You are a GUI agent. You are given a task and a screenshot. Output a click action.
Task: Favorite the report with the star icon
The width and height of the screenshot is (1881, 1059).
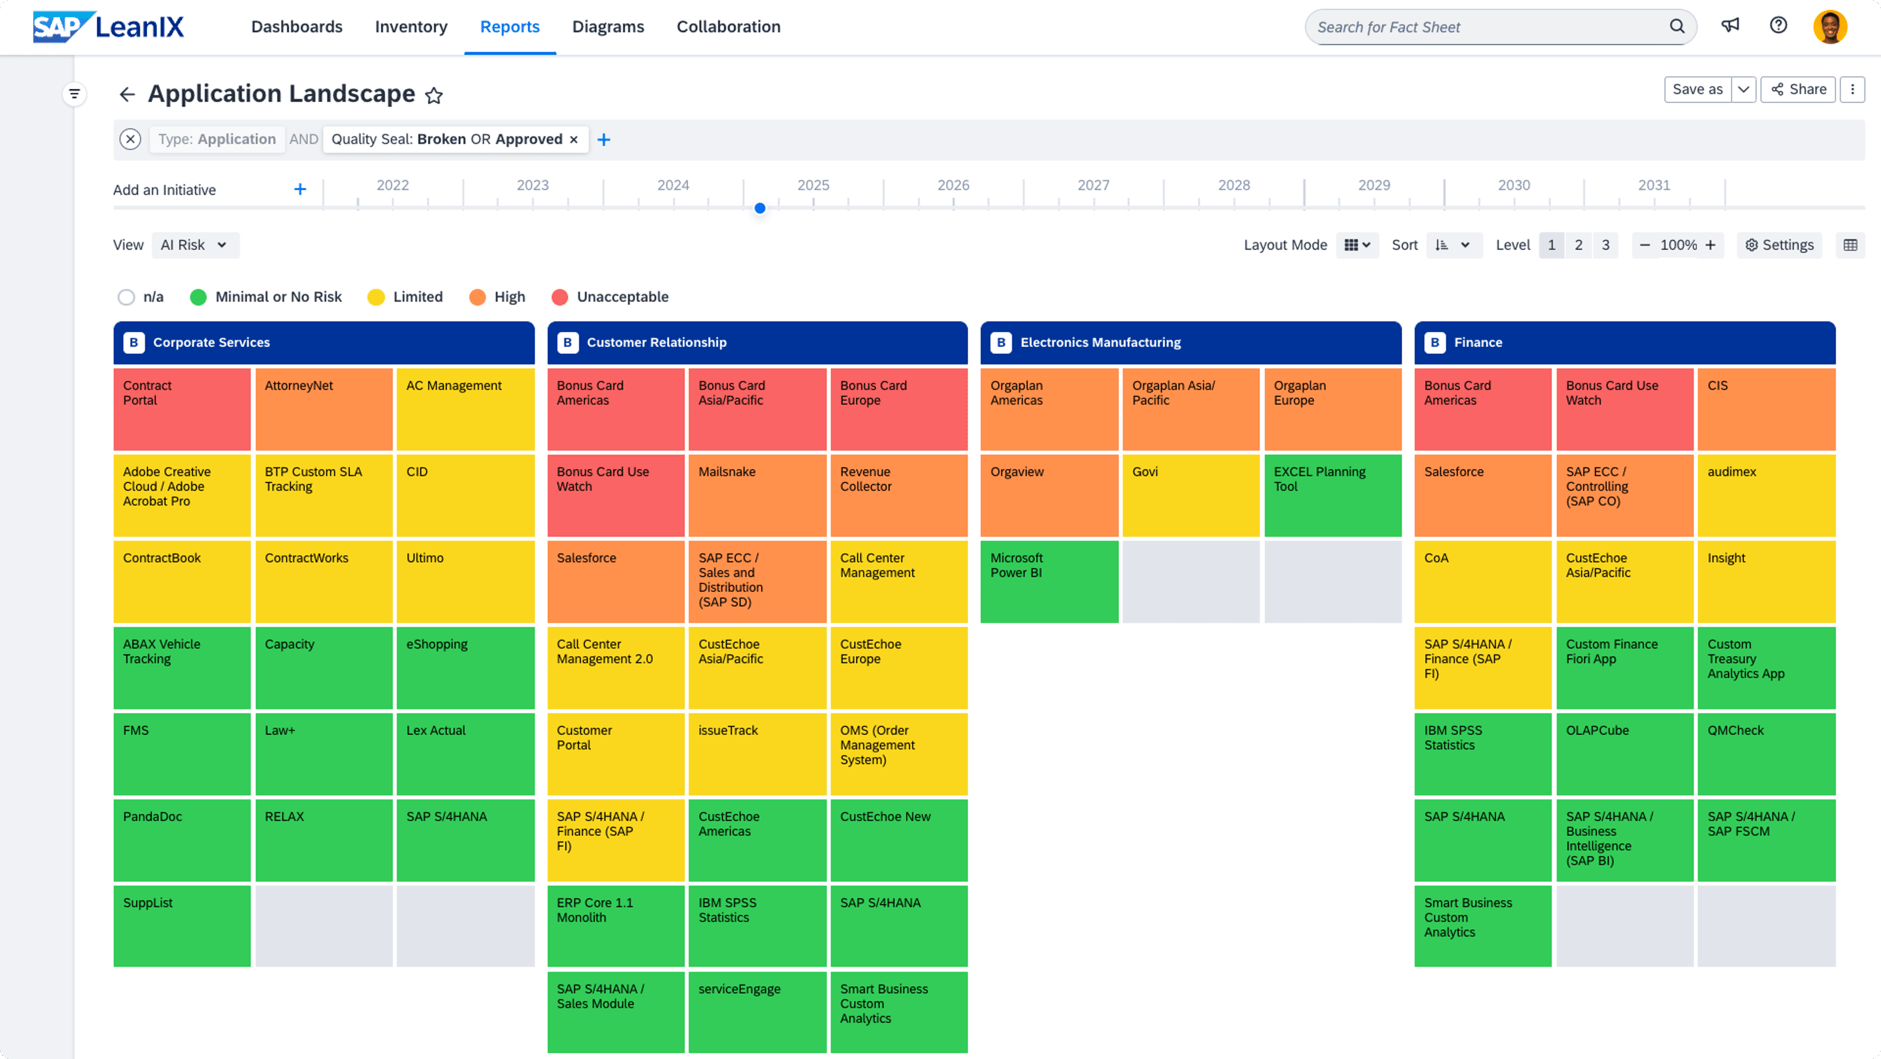click(434, 95)
